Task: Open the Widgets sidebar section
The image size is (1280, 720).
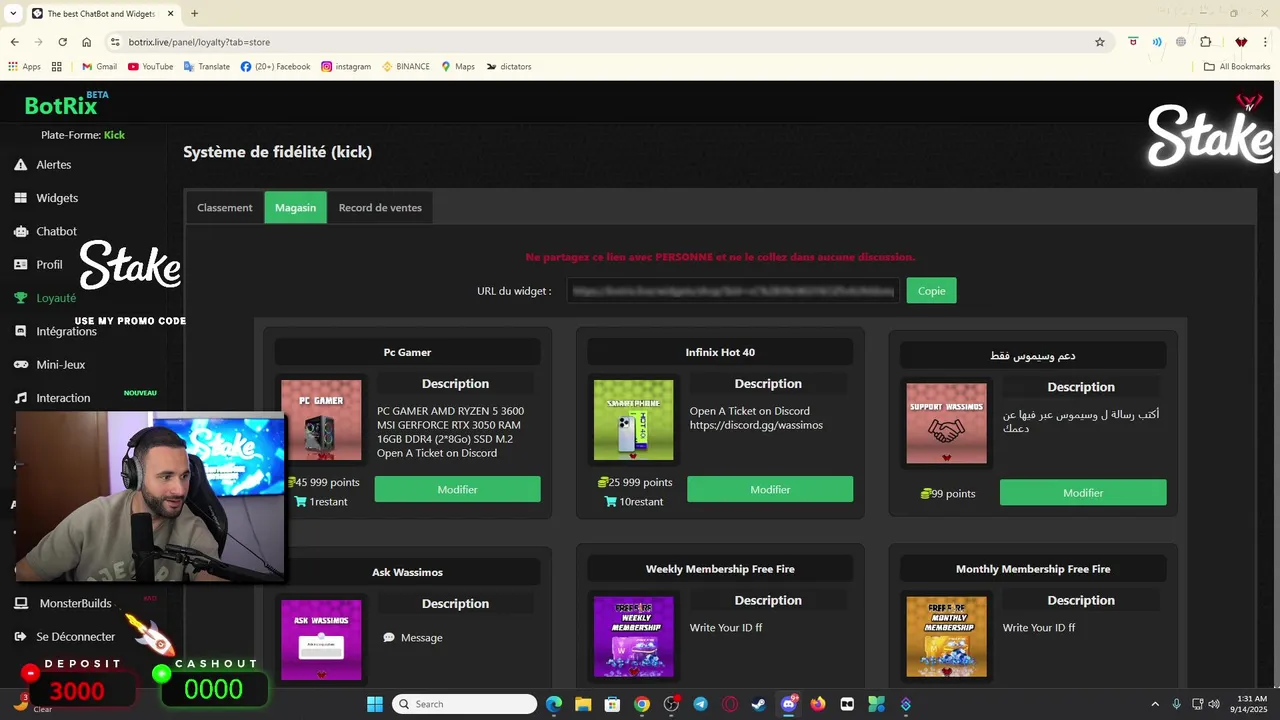Action: pyautogui.click(x=46, y=198)
